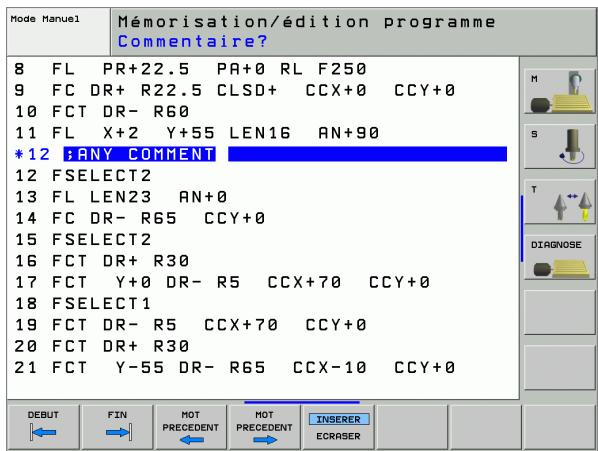Click the vertical softkey row indicator bar
The width and height of the screenshot is (598, 451).
click(521, 229)
